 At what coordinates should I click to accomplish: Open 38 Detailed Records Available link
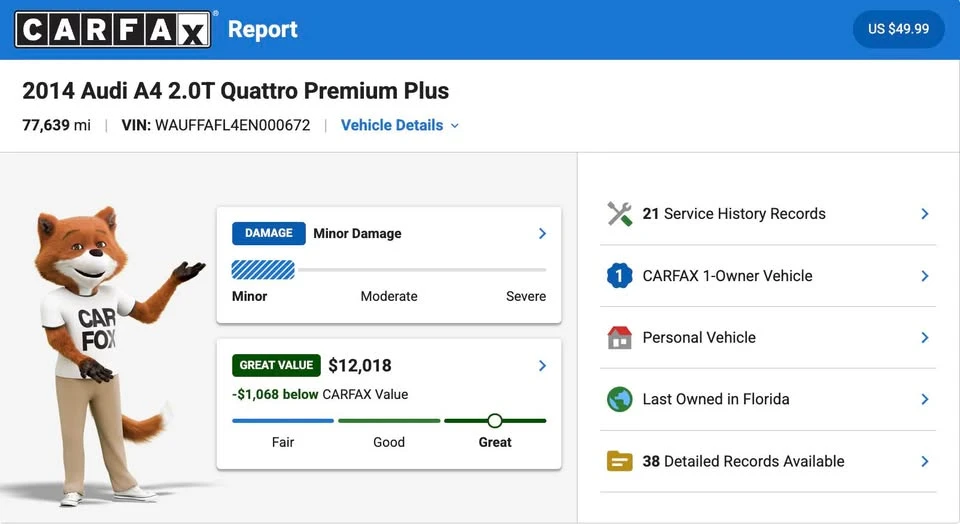pyautogui.click(x=743, y=461)
